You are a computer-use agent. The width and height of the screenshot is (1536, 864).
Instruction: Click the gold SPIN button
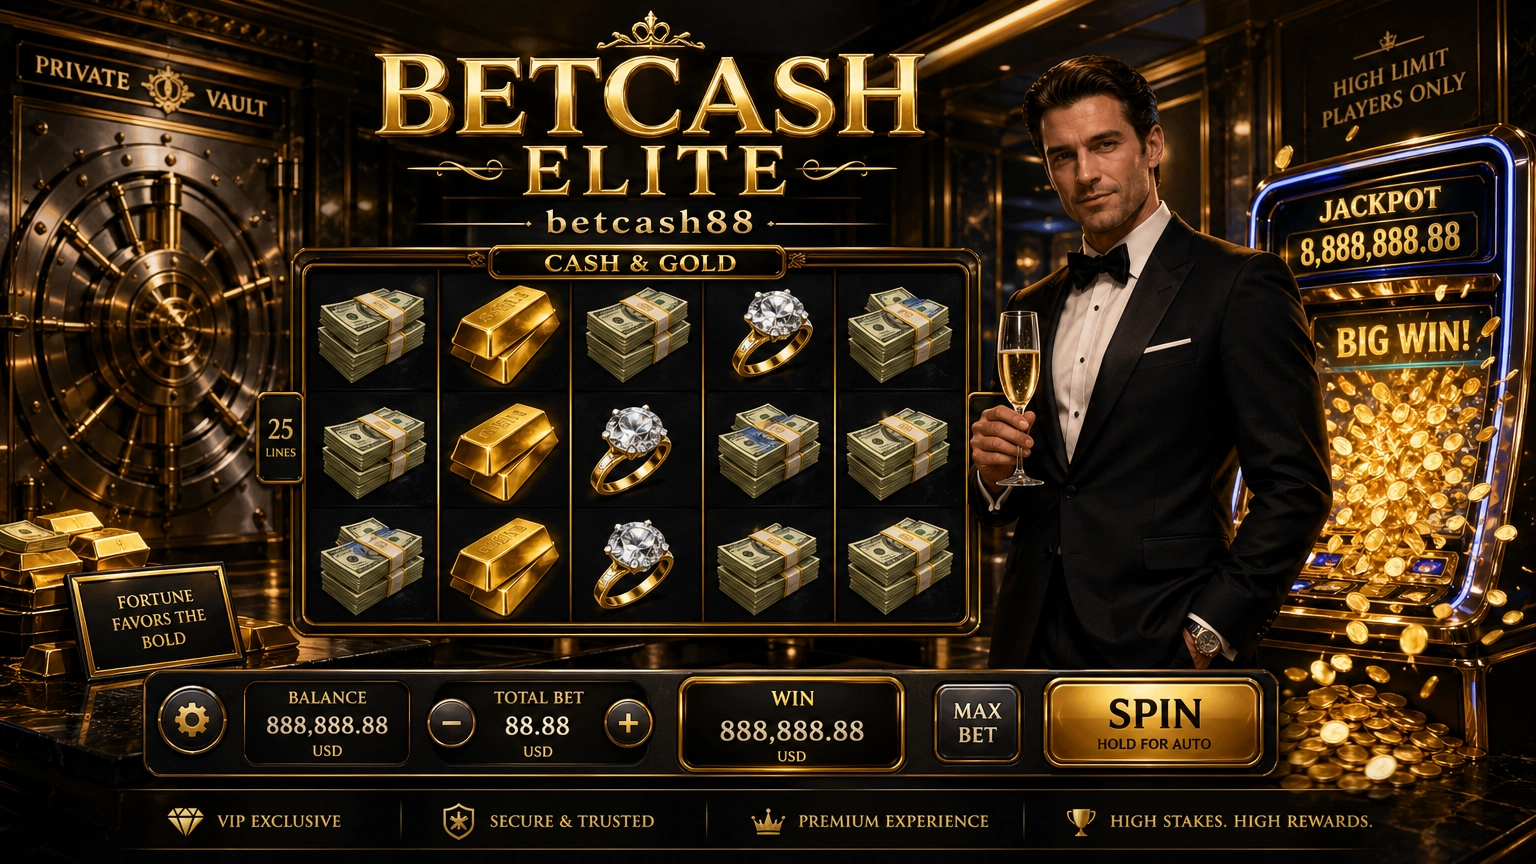1153,722
